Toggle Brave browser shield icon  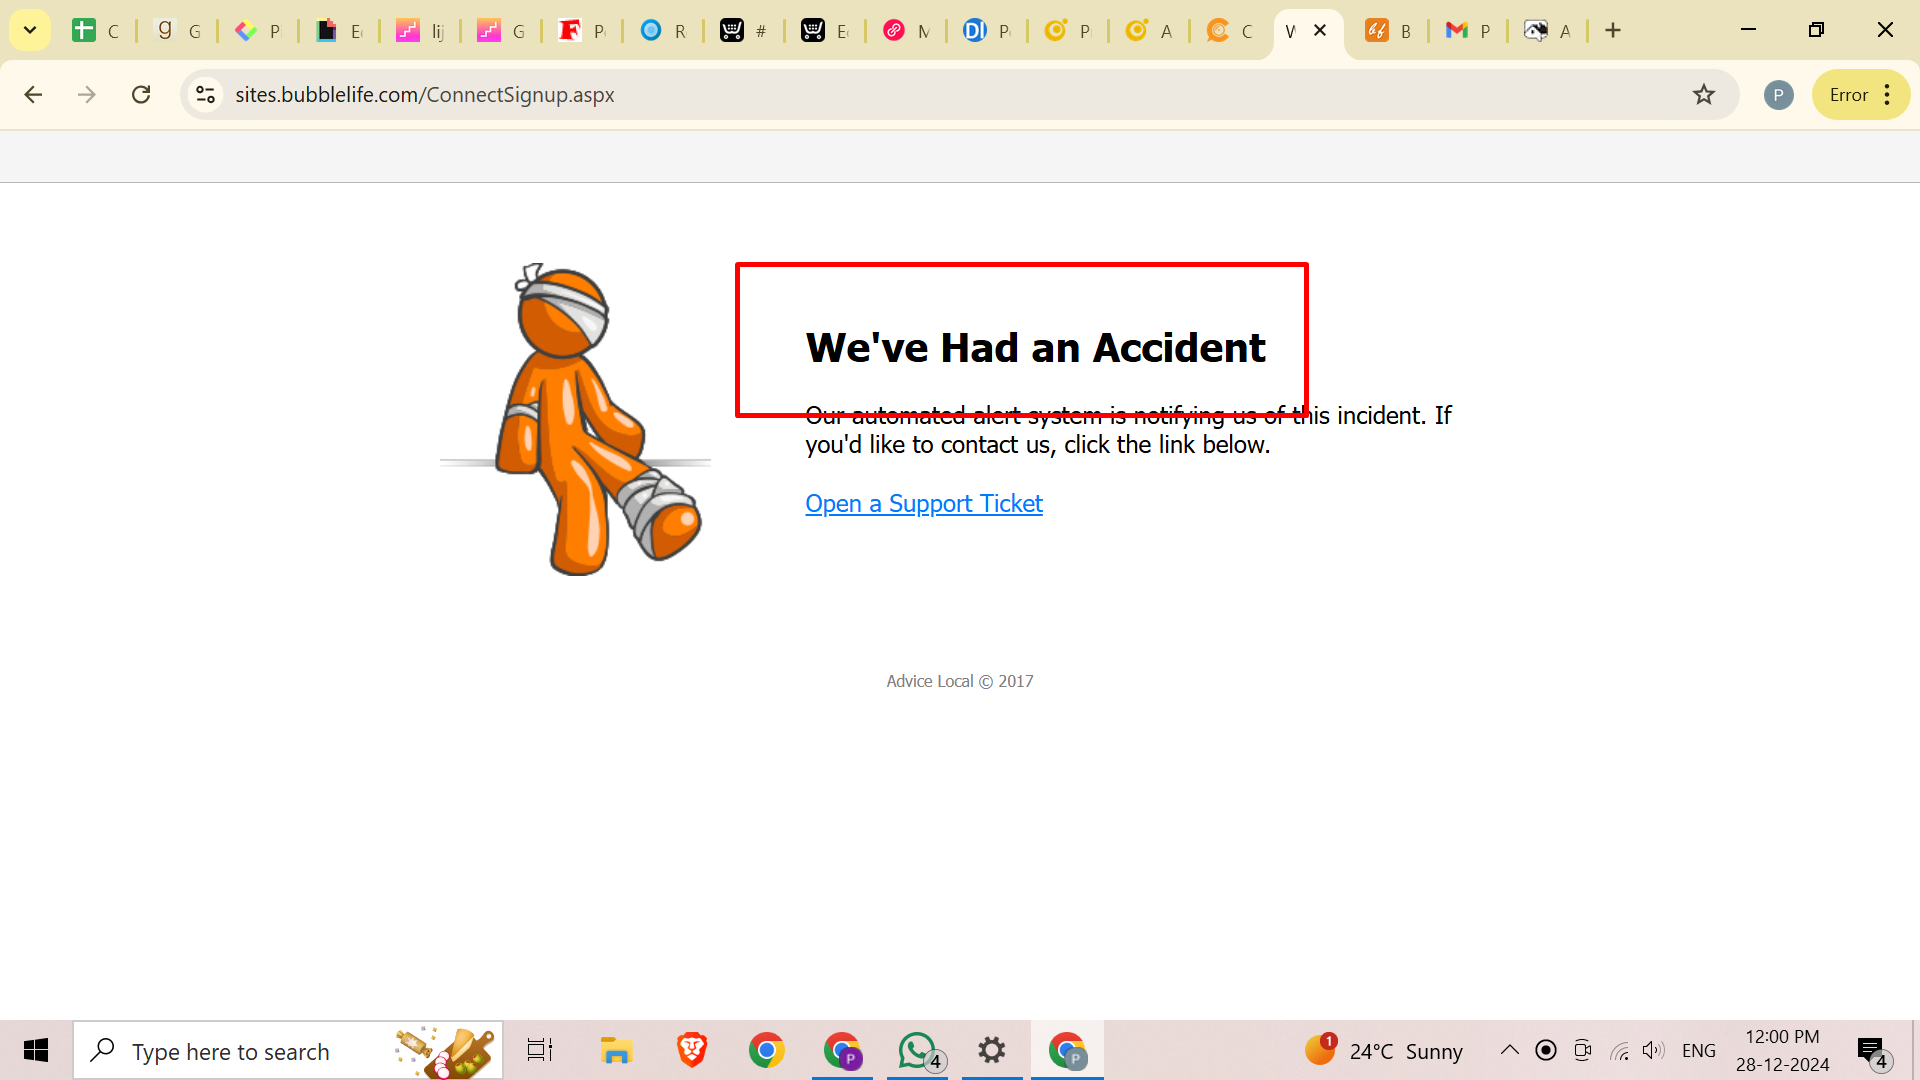pos(691,1050)
